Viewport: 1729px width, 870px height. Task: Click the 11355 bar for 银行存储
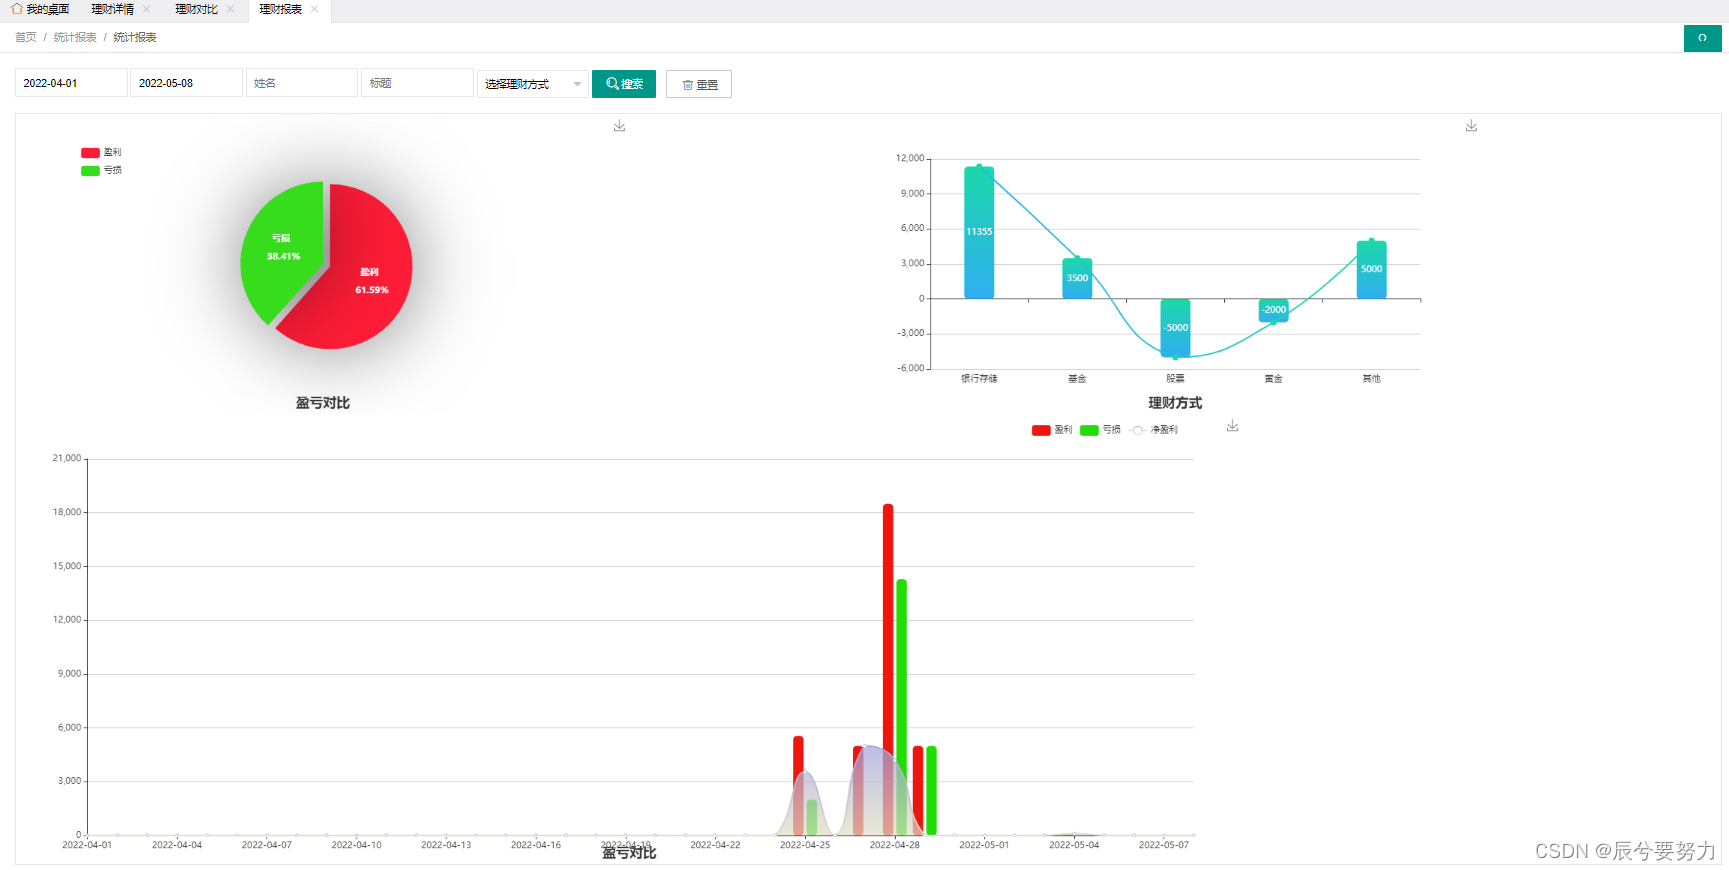[979, 232]
